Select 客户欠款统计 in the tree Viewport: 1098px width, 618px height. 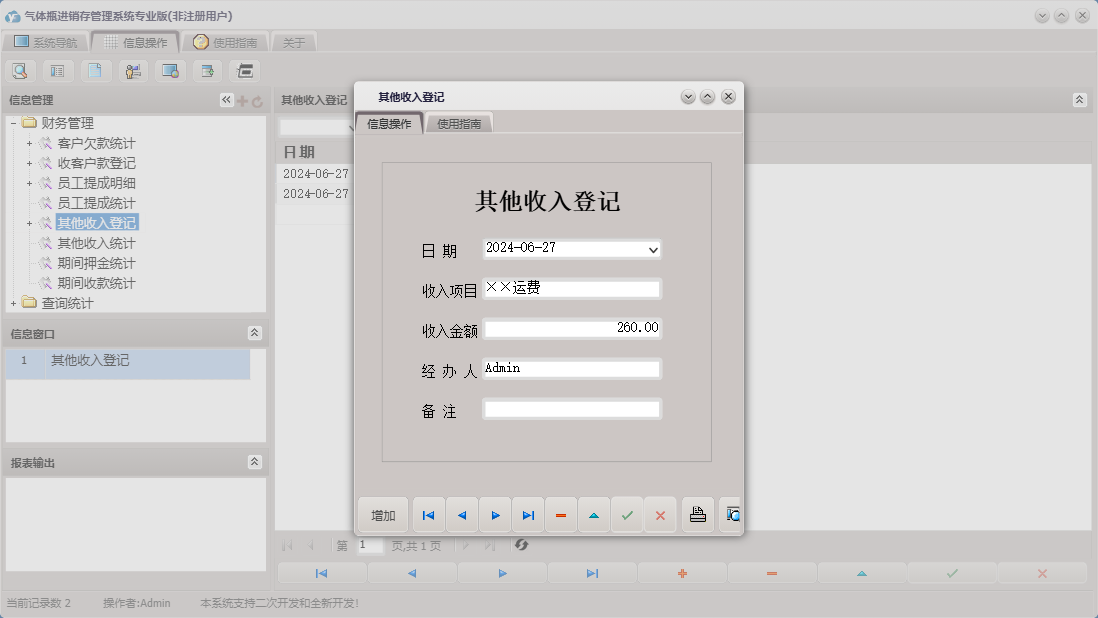point(97,143)
